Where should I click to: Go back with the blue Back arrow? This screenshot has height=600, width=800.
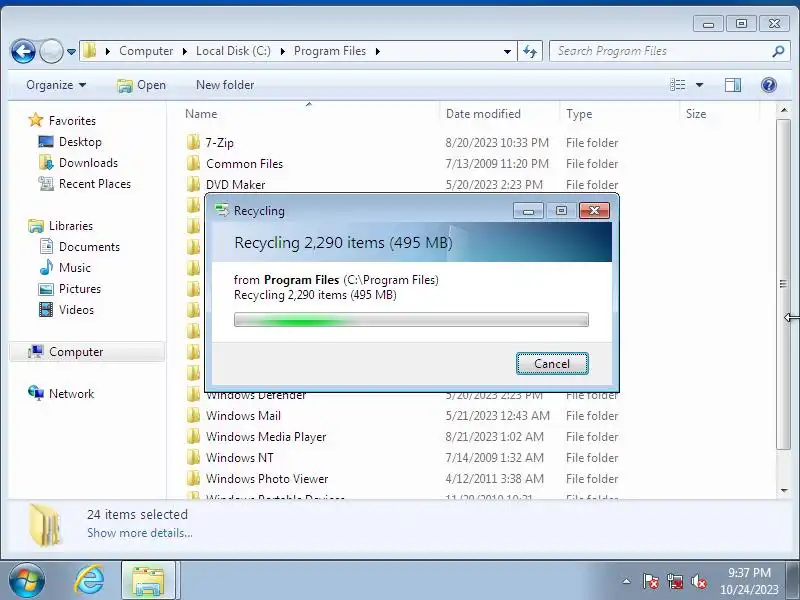[x=23, y=51]
